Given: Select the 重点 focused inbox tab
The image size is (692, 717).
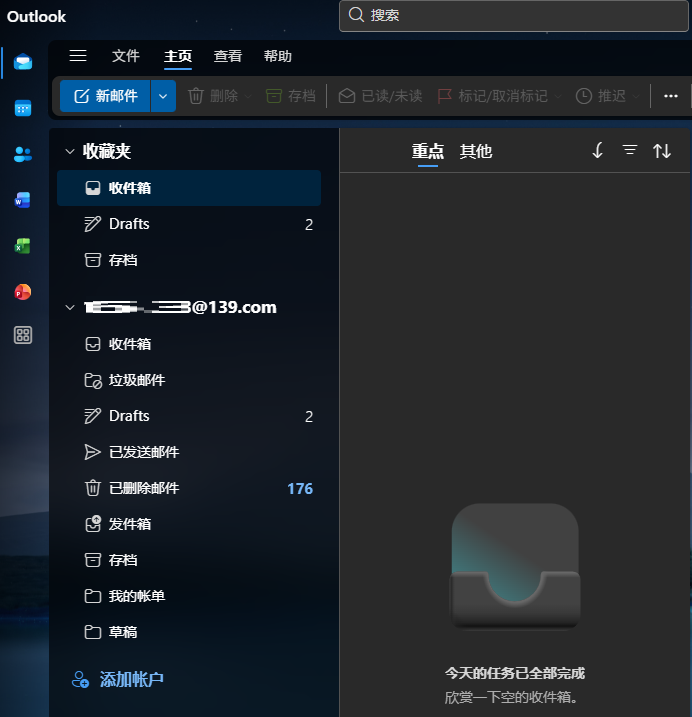Looking at the screenshot, I should pos(428,151).
